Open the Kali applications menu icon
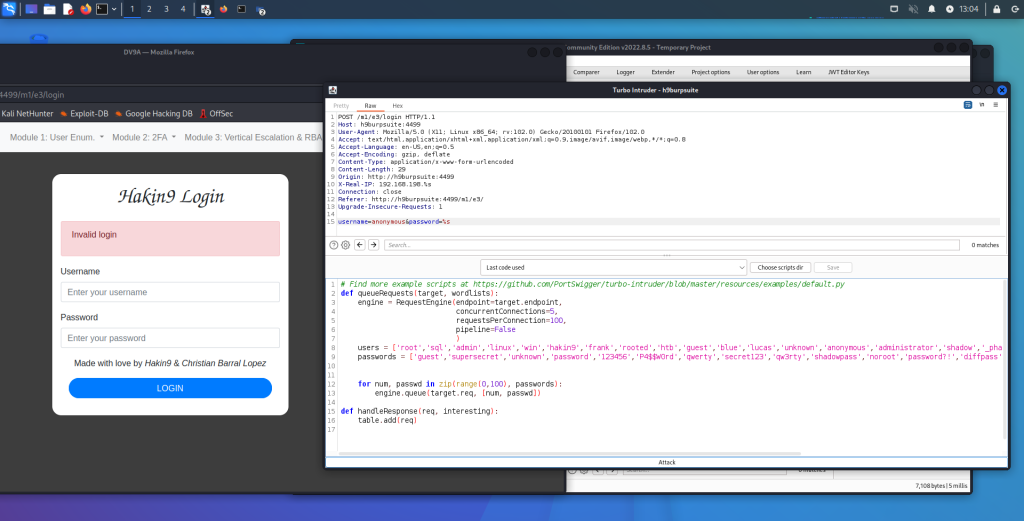The image size is (1024, 521). [x=9, y=9]
